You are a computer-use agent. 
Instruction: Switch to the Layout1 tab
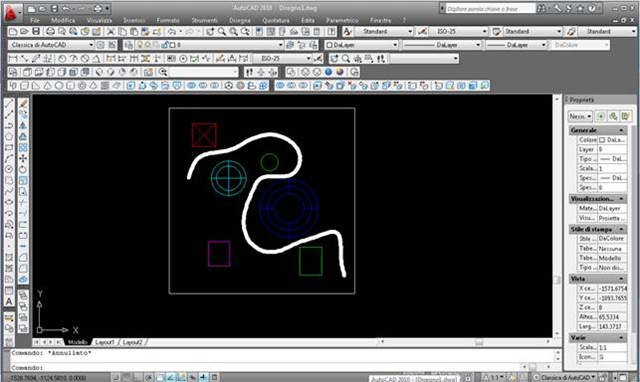click(x=104, y=342)
